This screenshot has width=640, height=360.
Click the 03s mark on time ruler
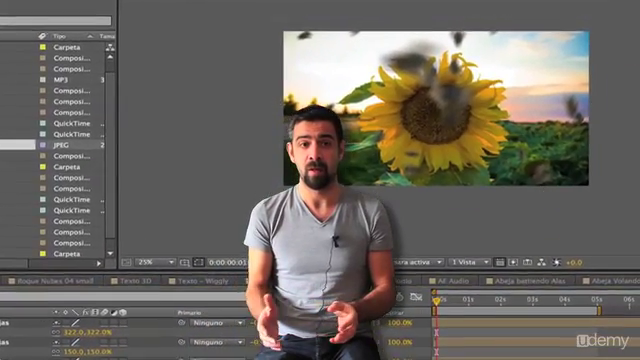pos(532,300)
